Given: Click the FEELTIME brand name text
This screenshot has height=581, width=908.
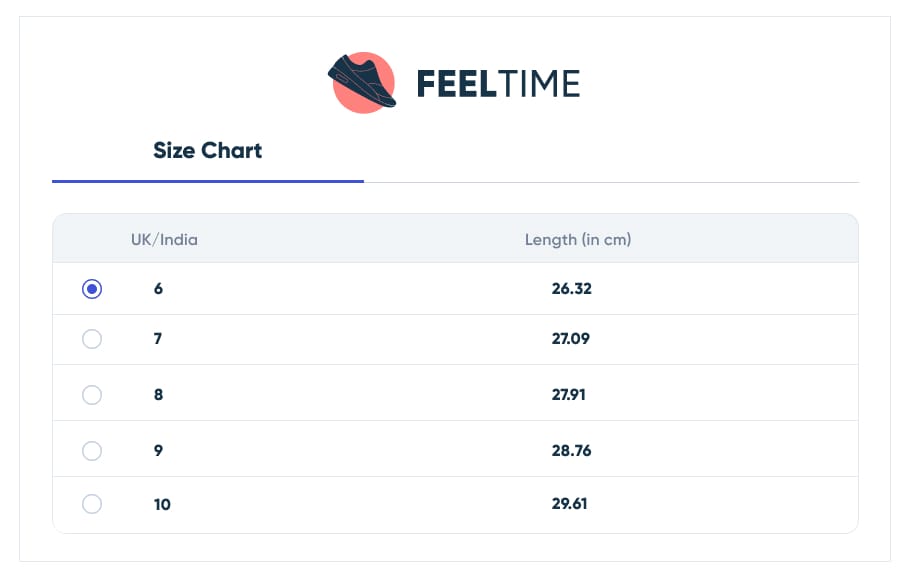Looking at the screenshot, I should [x=498, y=84].
